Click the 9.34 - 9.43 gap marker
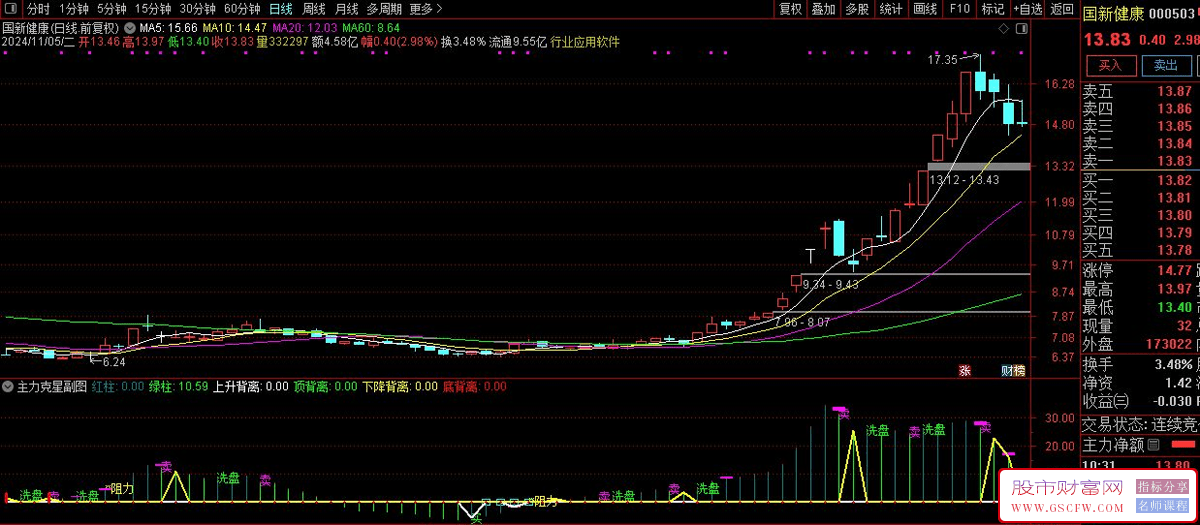 click(x=830, y=285)
